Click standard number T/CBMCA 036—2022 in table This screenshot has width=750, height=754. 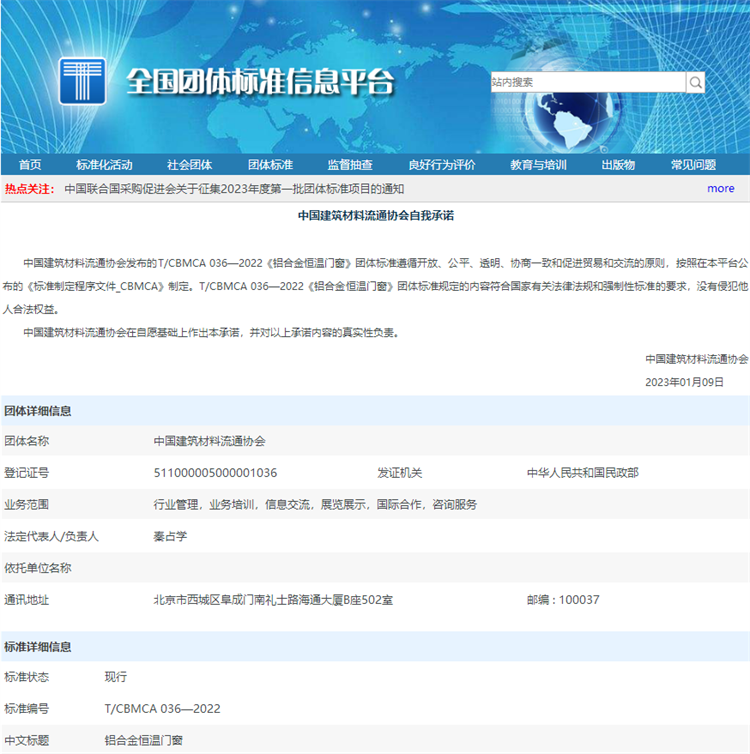[x=162, y=708]
